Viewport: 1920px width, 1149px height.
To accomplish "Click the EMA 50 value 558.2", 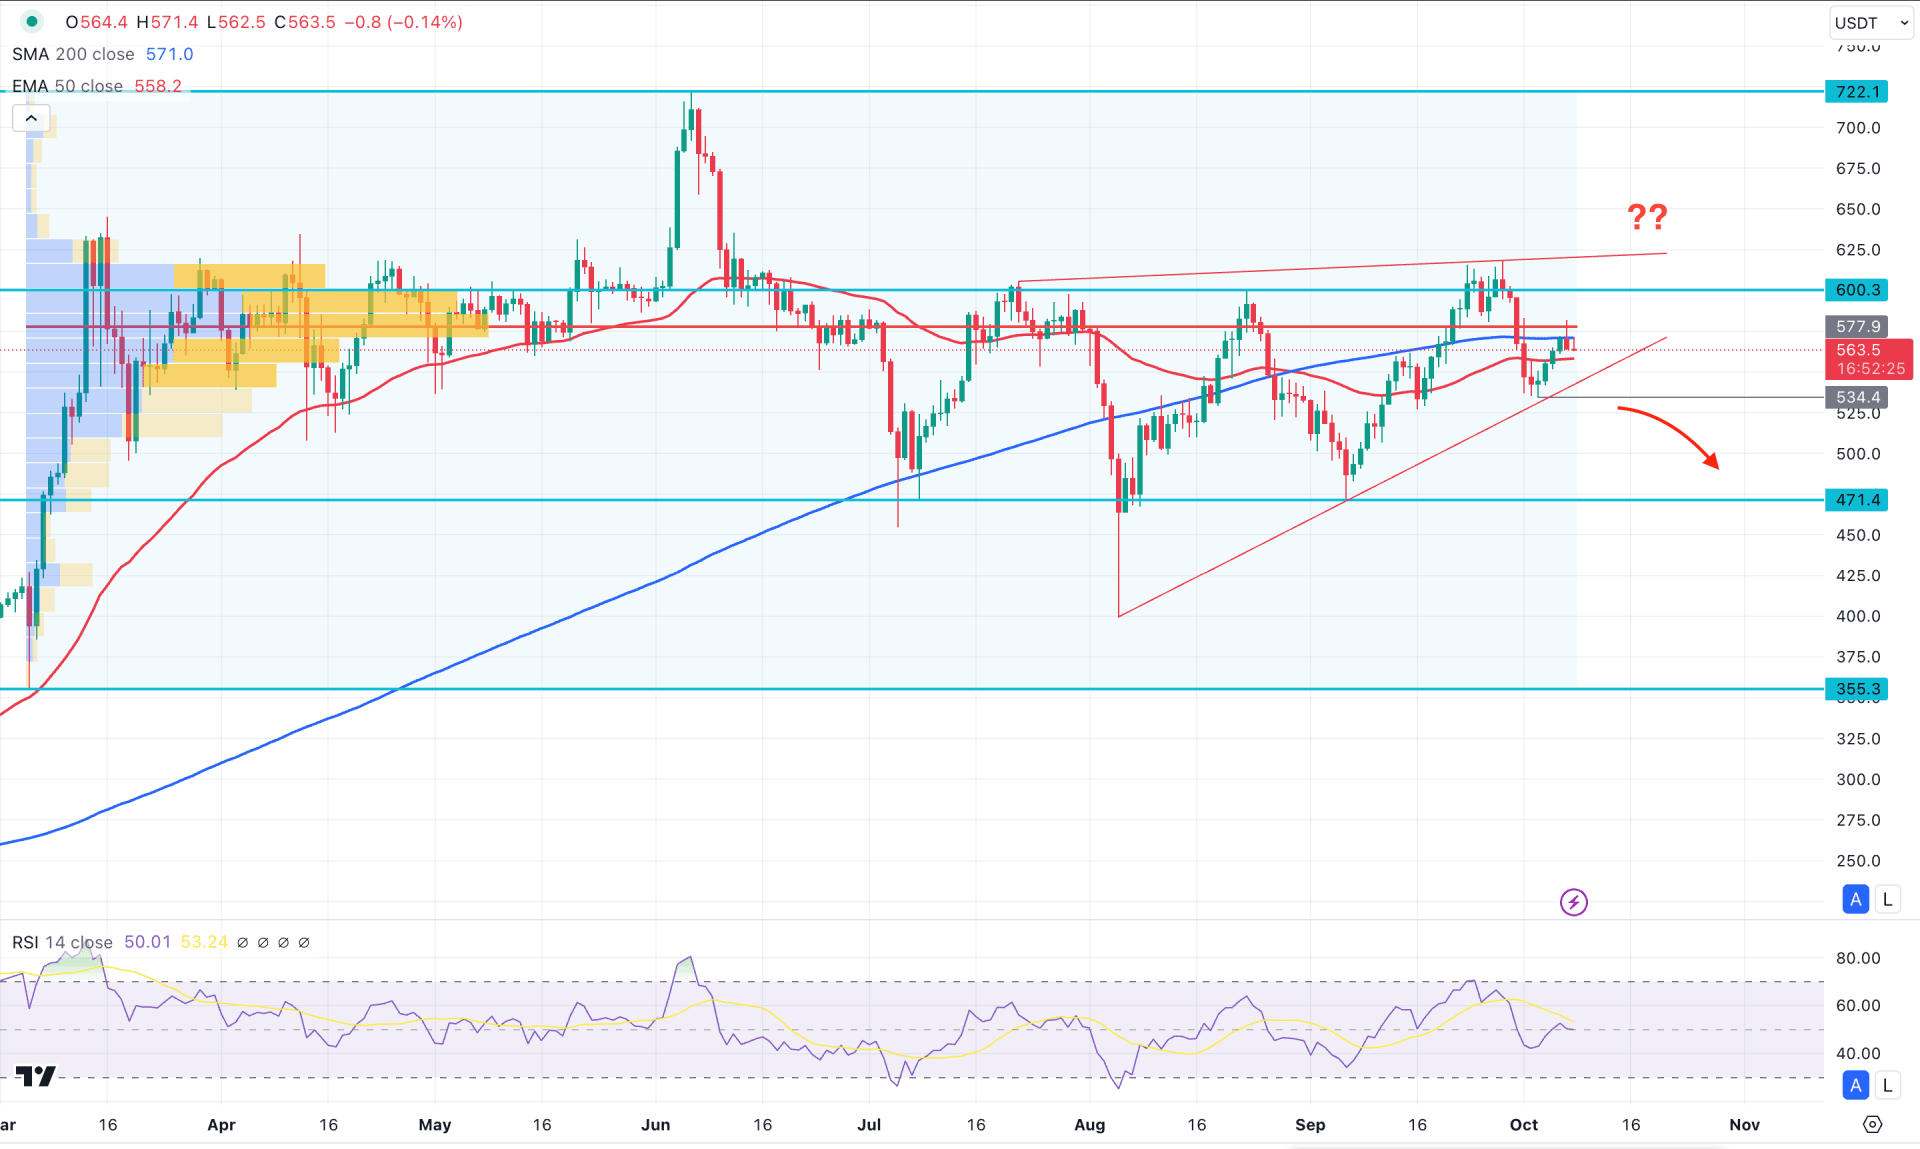I will click(x=158, y=86).
